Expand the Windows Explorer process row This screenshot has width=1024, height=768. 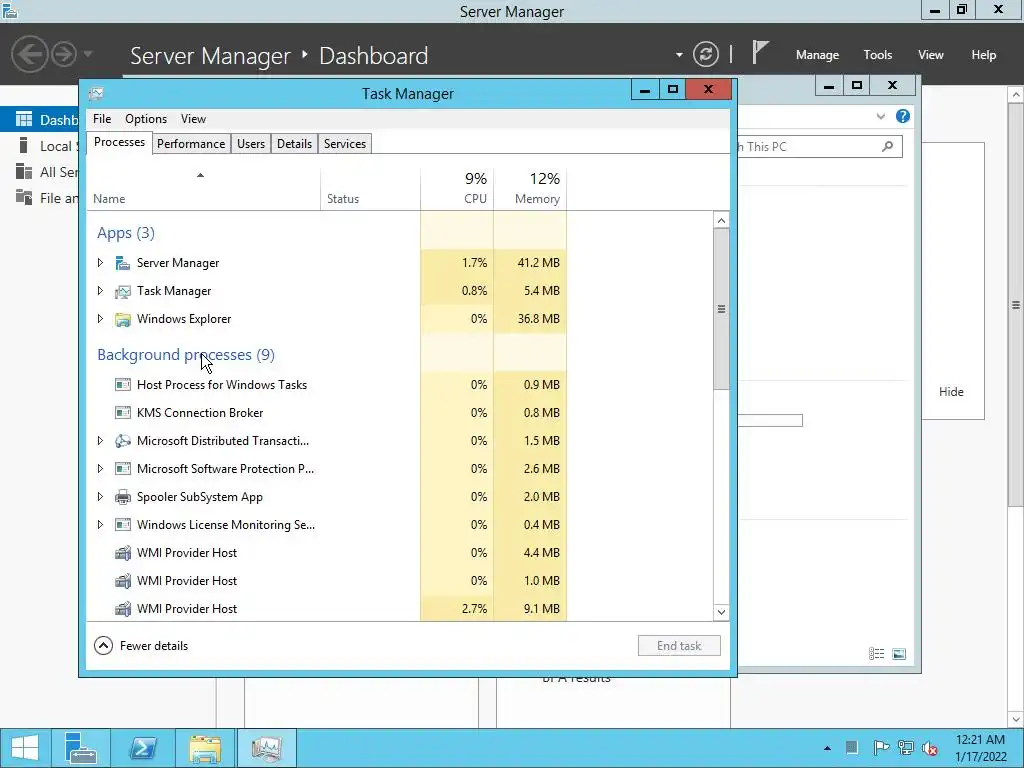[100, 319]
